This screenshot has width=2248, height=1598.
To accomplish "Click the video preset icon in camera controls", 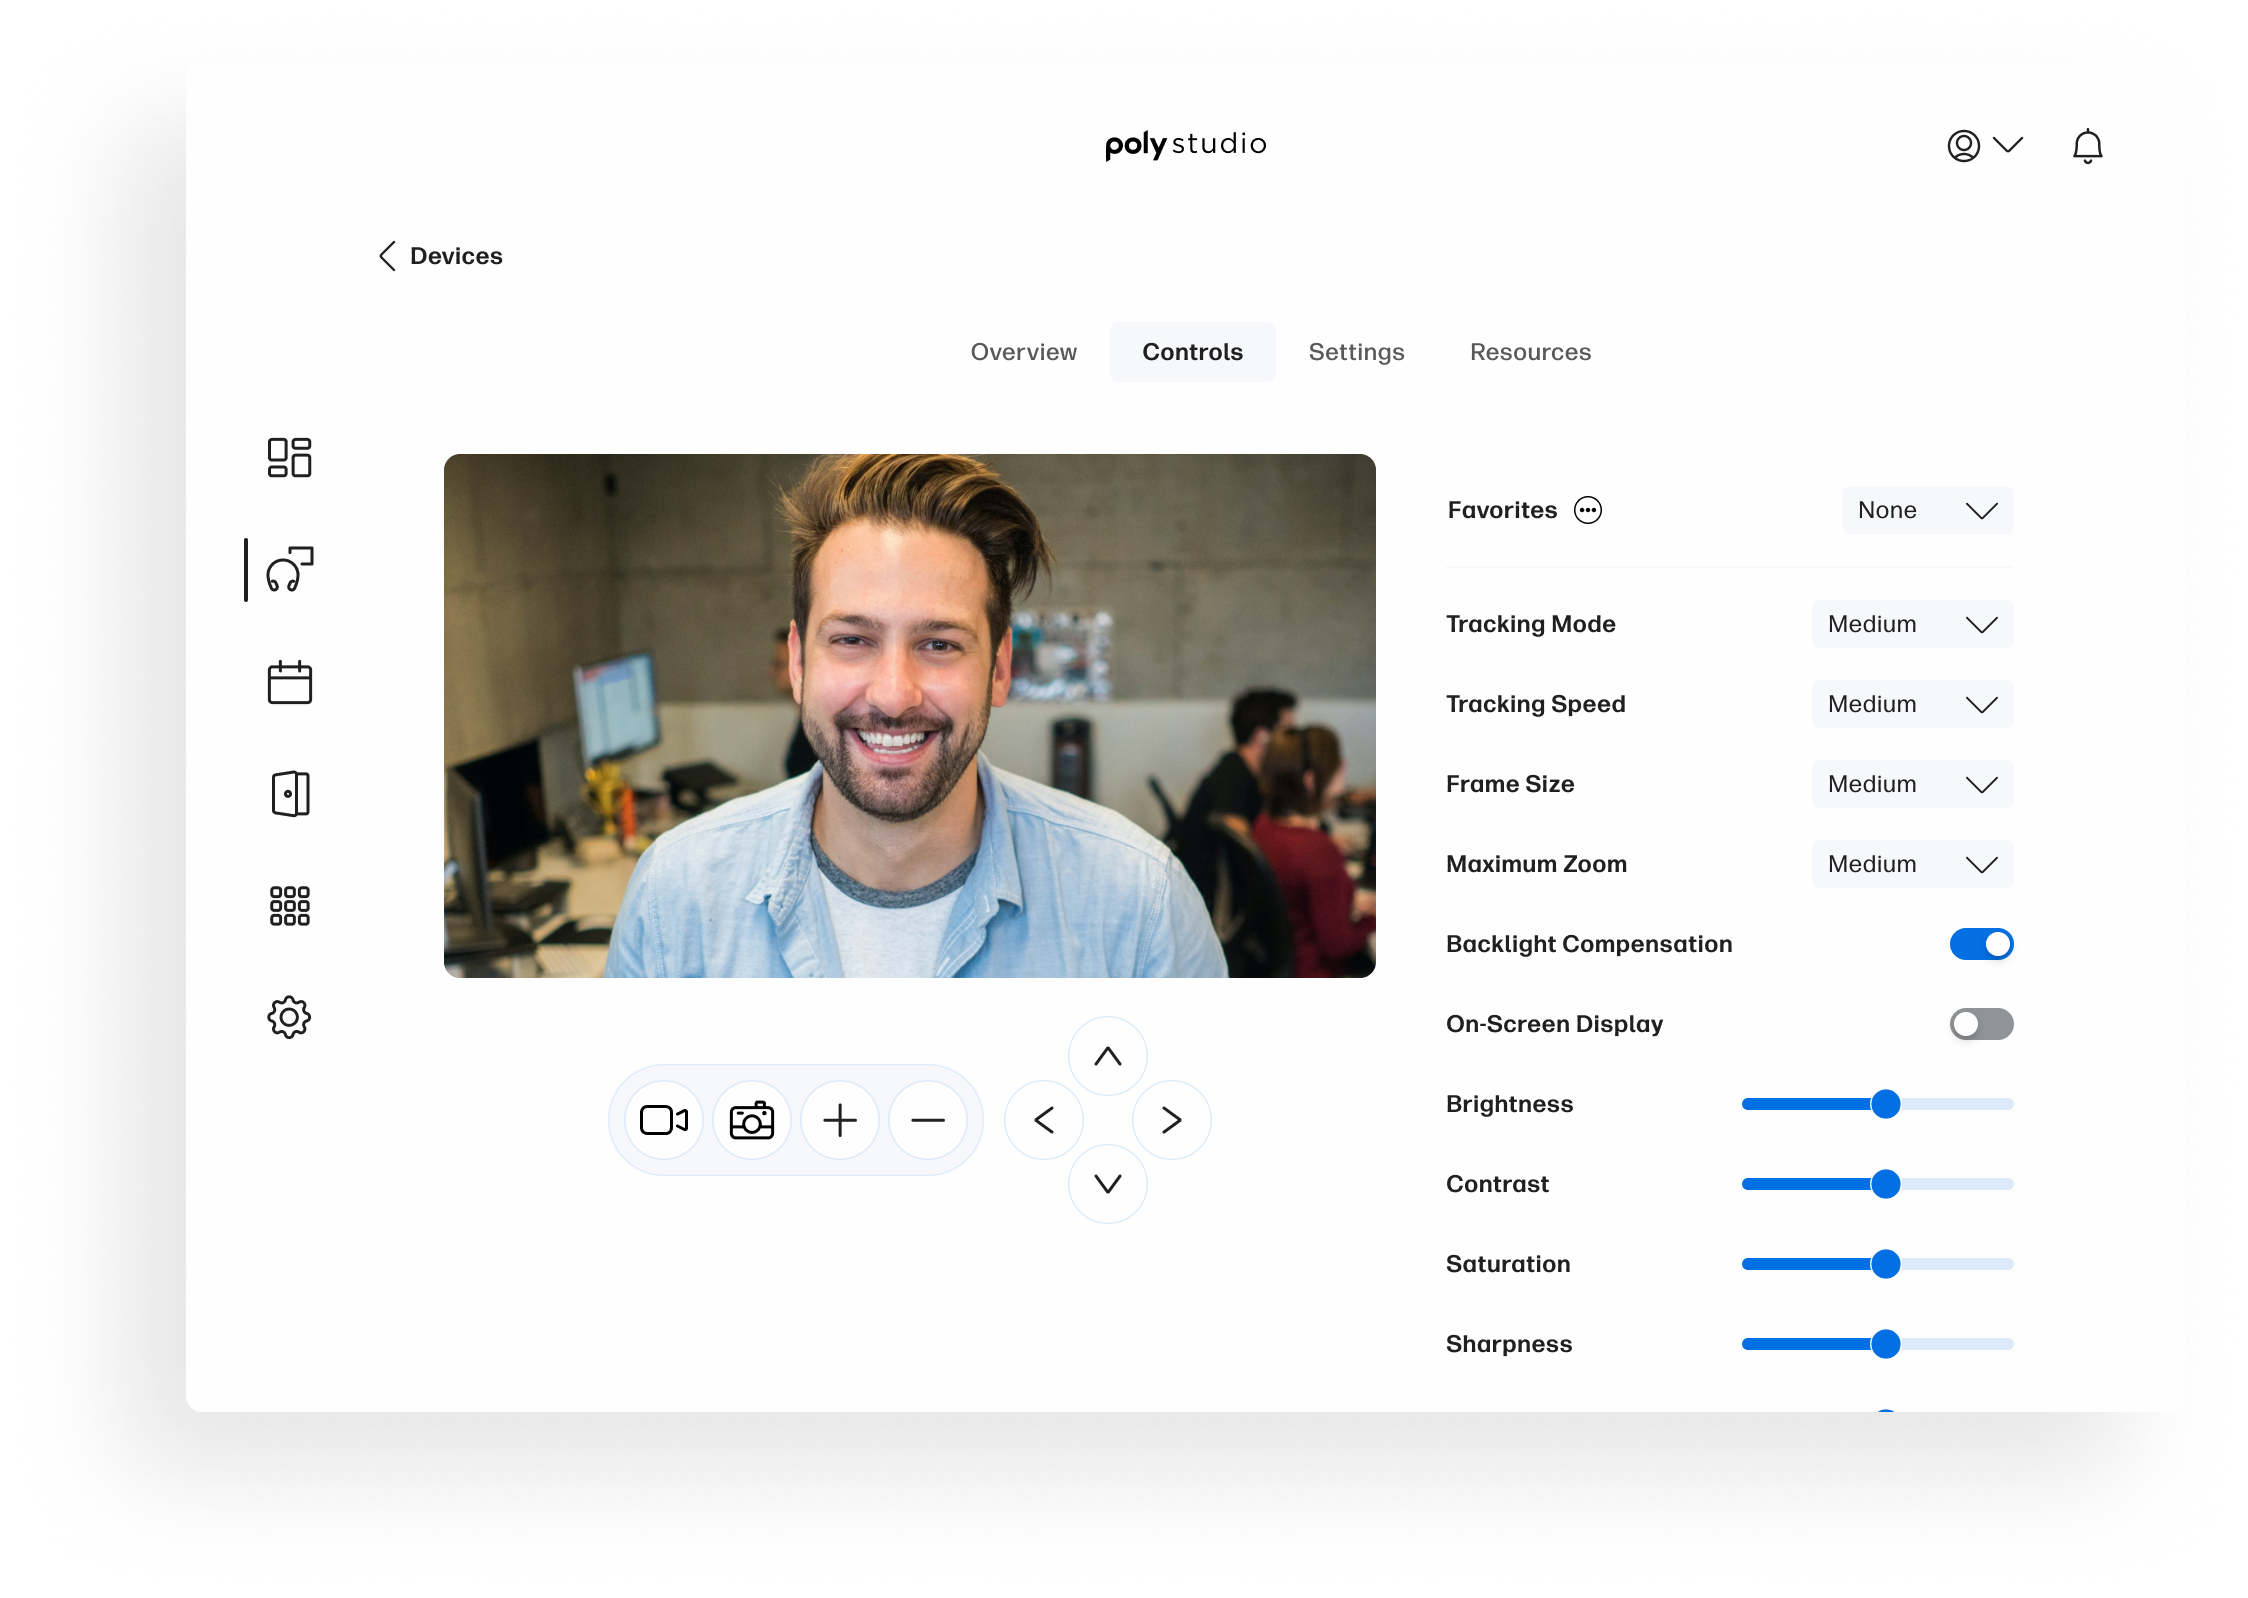I will click(662, 1120).
